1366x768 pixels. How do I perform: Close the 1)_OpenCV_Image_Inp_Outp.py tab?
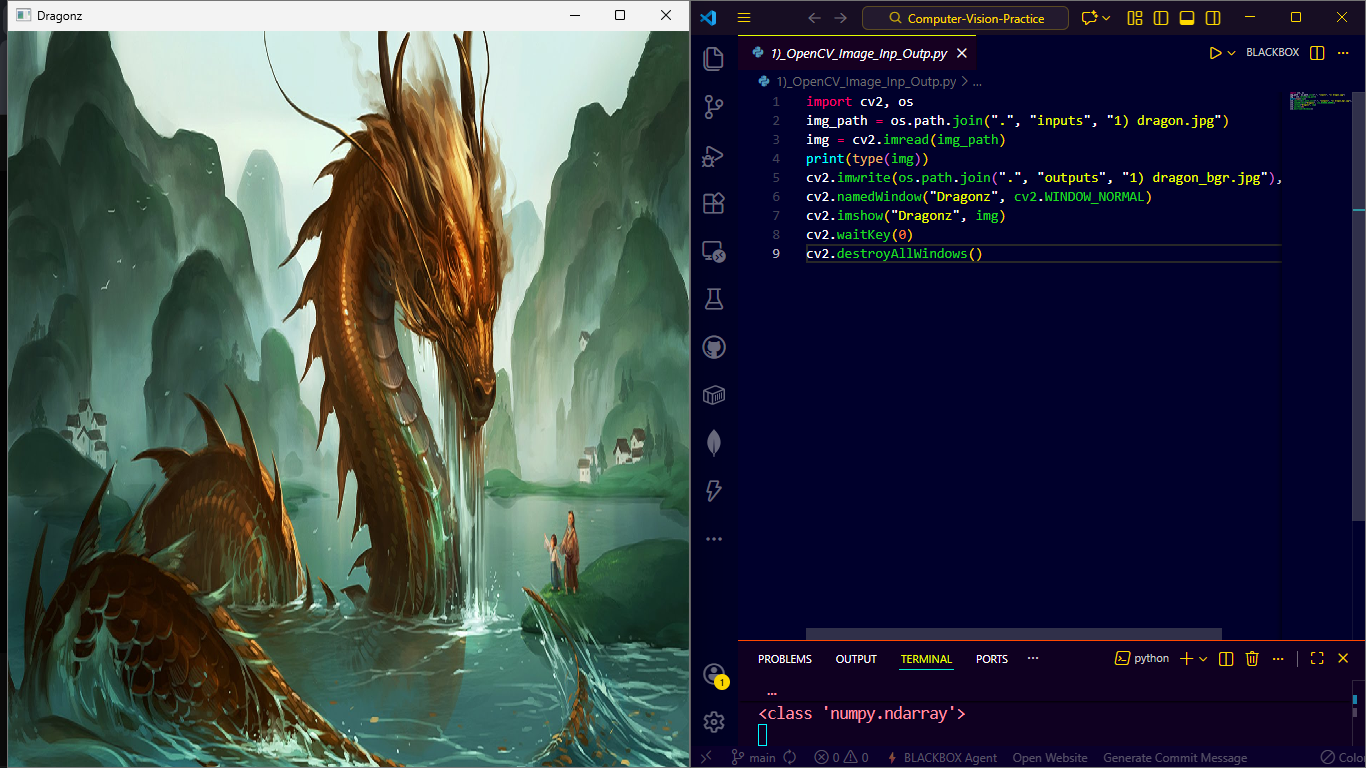click(962, 53)
